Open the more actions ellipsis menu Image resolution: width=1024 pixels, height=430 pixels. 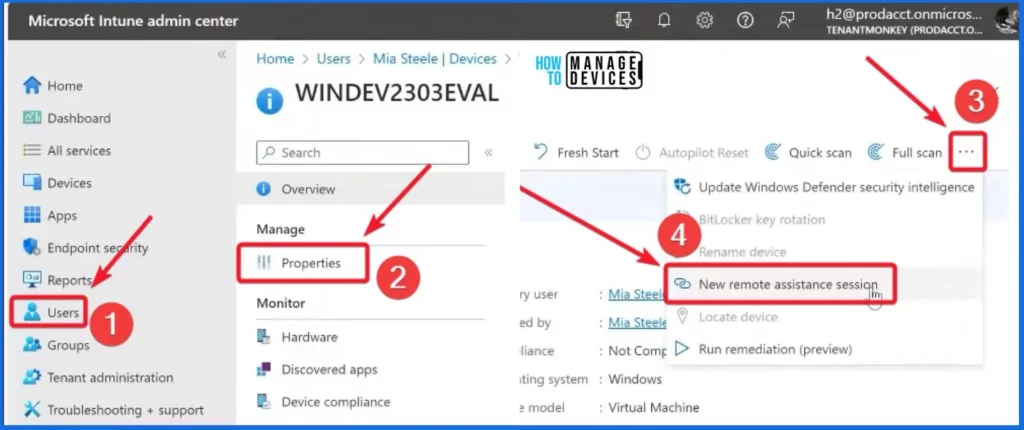[967, 152]
